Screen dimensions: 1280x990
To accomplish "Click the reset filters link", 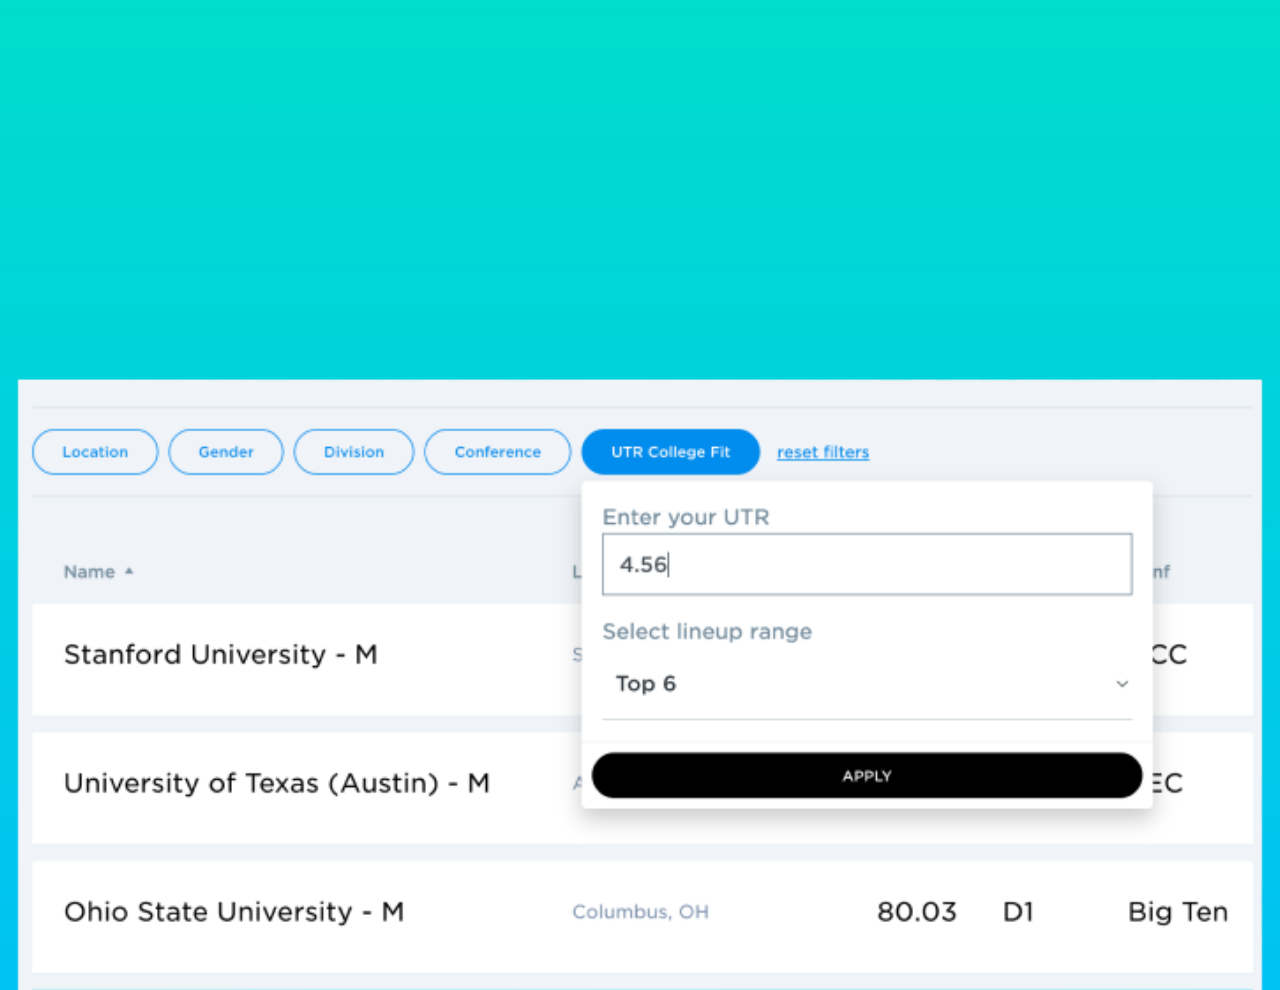I will tap(822, 452).
